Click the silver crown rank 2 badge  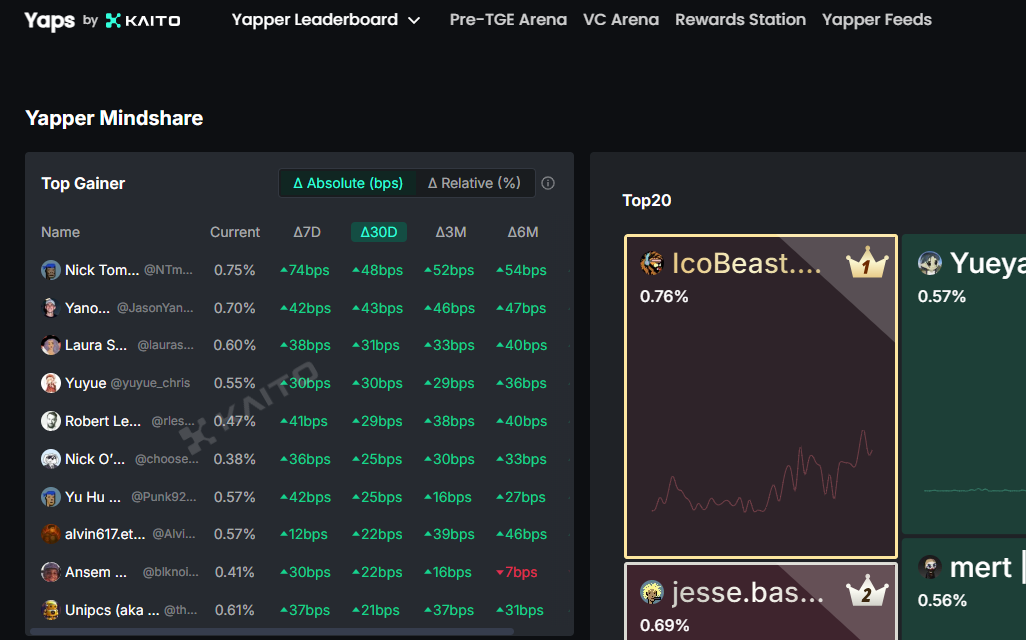[x=866, y=592]
